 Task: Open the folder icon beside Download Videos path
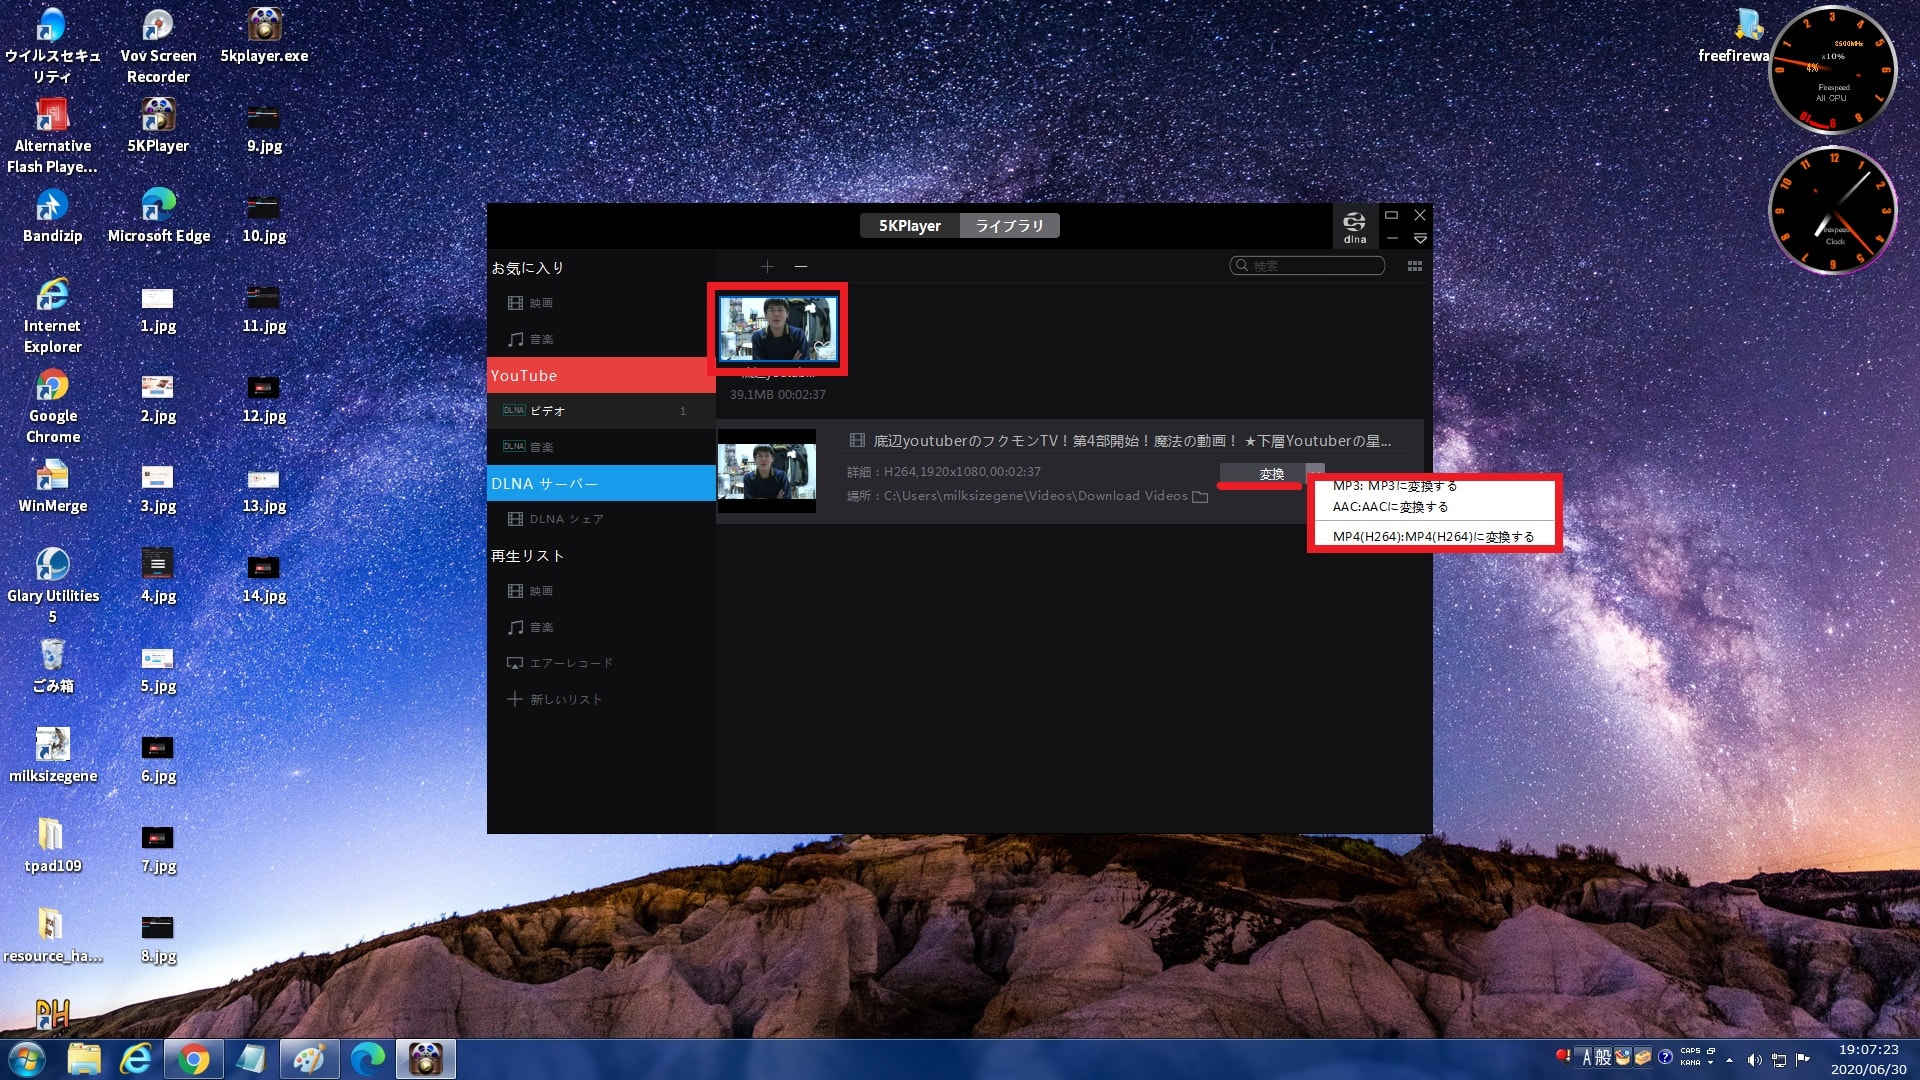(x=1200, y=497)
